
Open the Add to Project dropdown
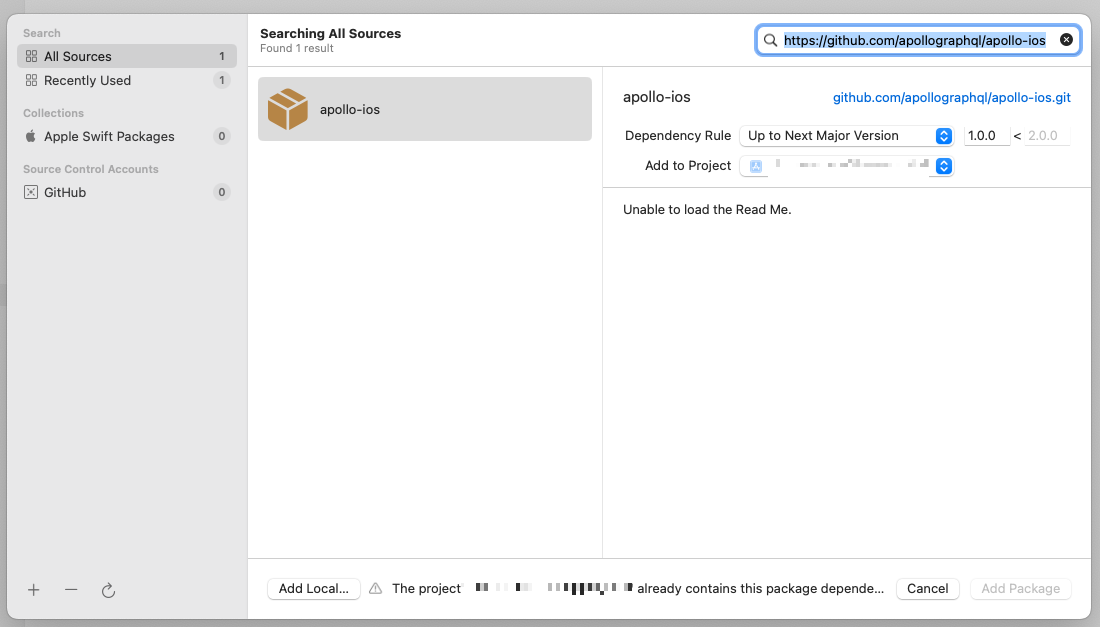[x=847, y=166]
